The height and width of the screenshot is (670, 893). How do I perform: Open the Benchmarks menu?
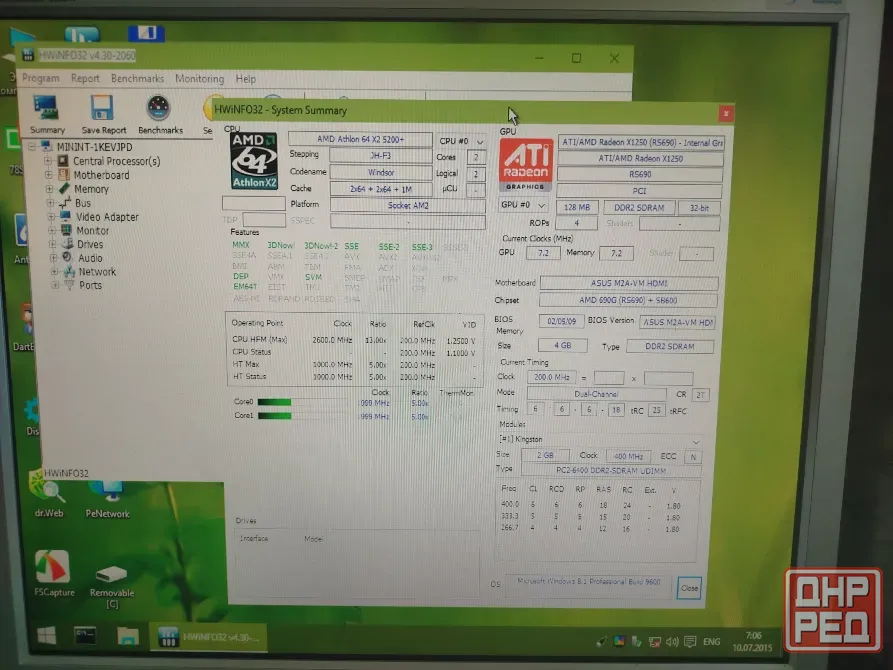coord(137,78)
